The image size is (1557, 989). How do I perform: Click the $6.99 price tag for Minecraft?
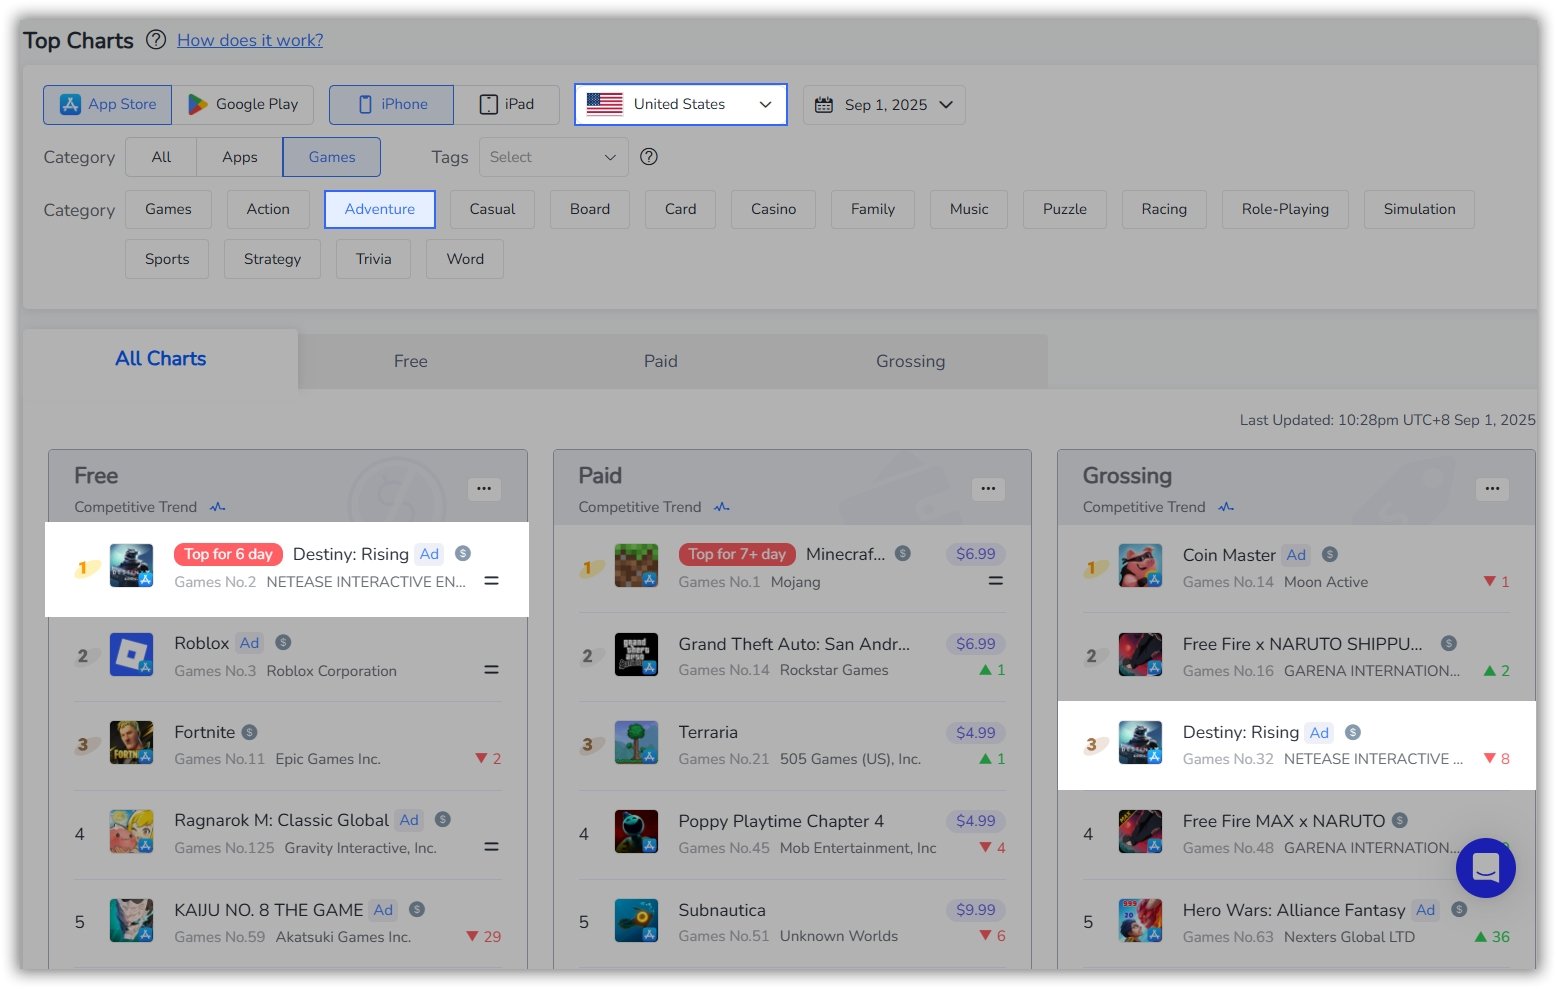[x=975, y=554]
